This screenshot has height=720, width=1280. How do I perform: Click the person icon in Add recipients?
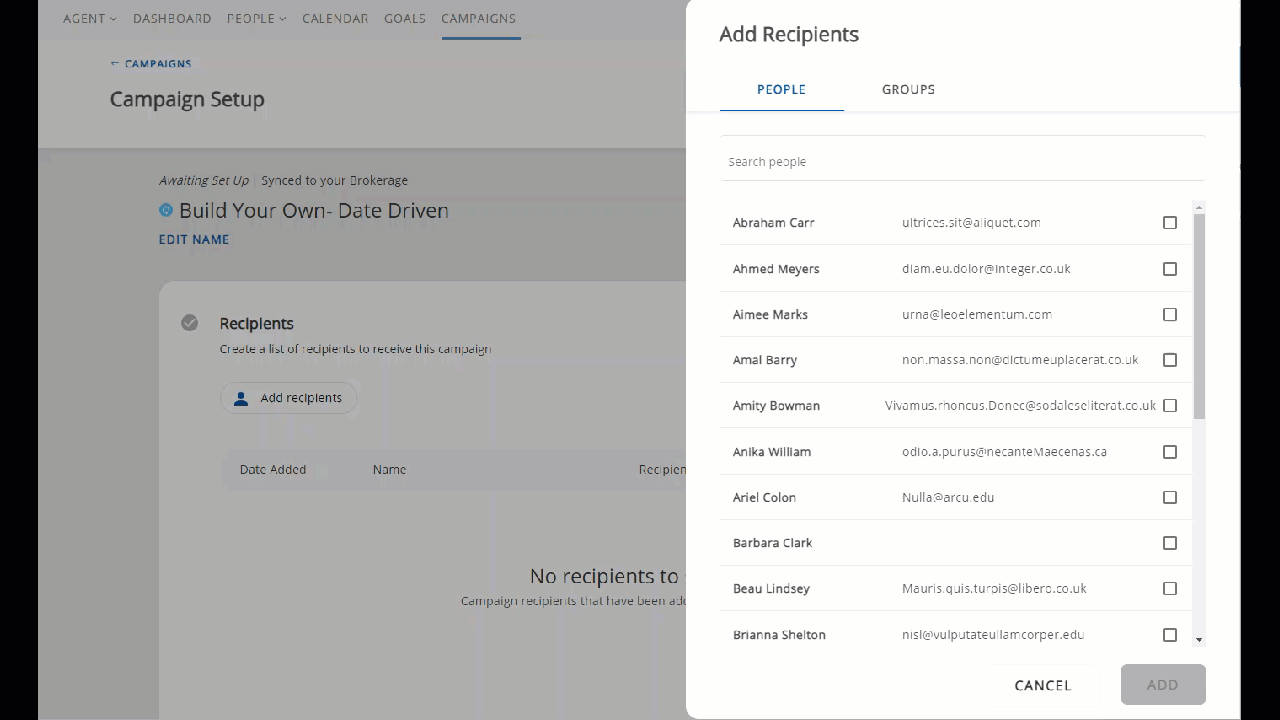241,398
